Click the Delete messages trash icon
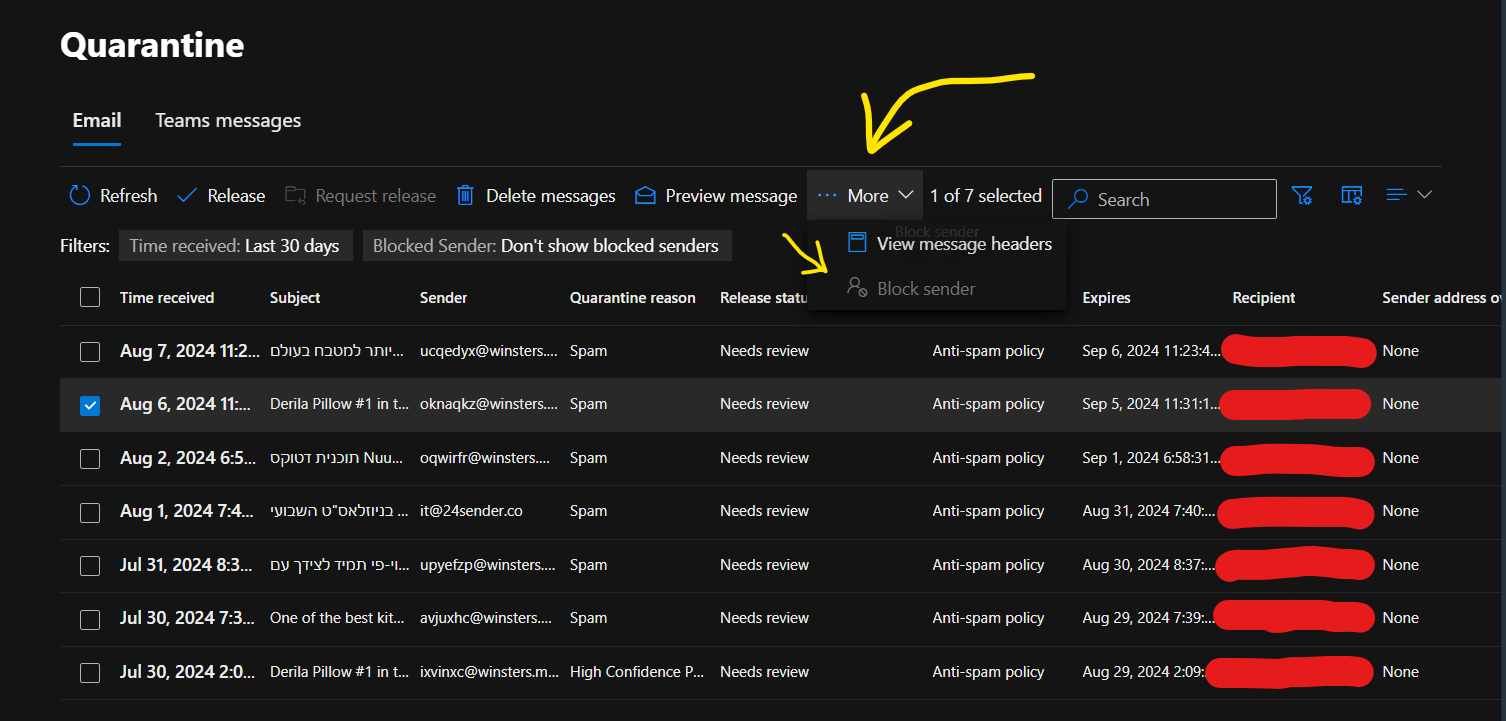The height and width of the screenshot is (721, 1506). pos(465,196)
